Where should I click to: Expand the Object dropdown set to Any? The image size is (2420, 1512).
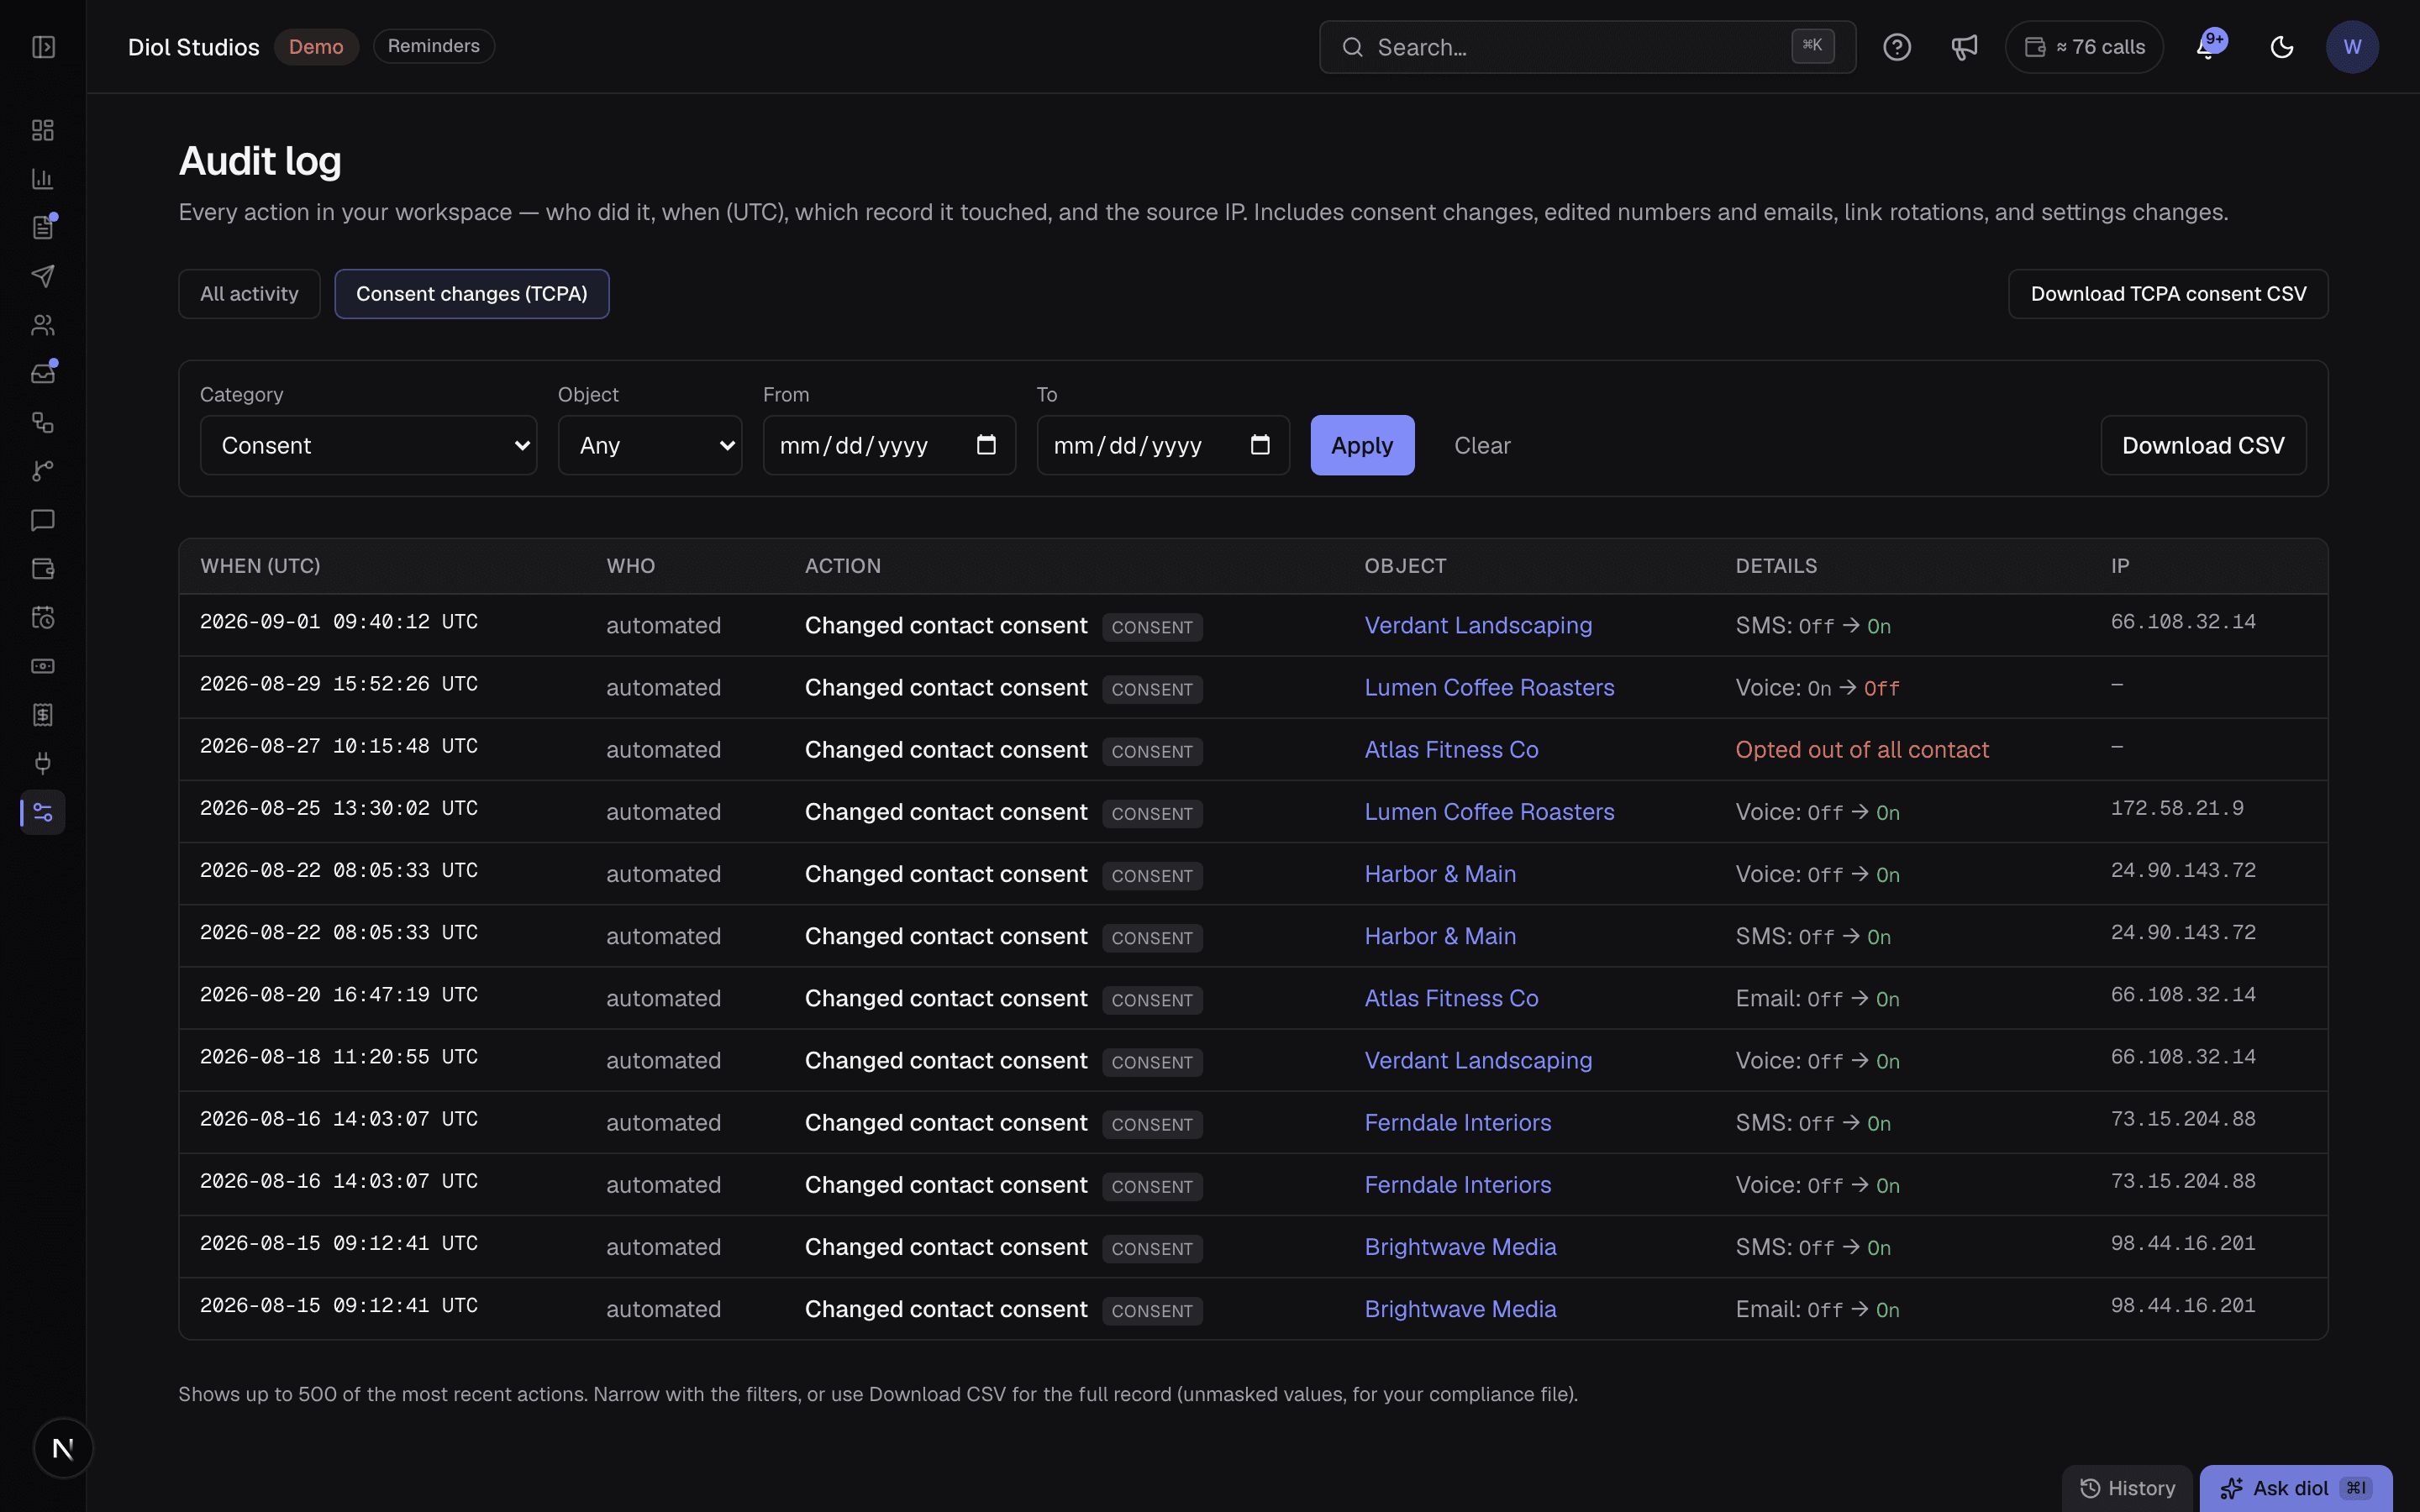[650, 445]
